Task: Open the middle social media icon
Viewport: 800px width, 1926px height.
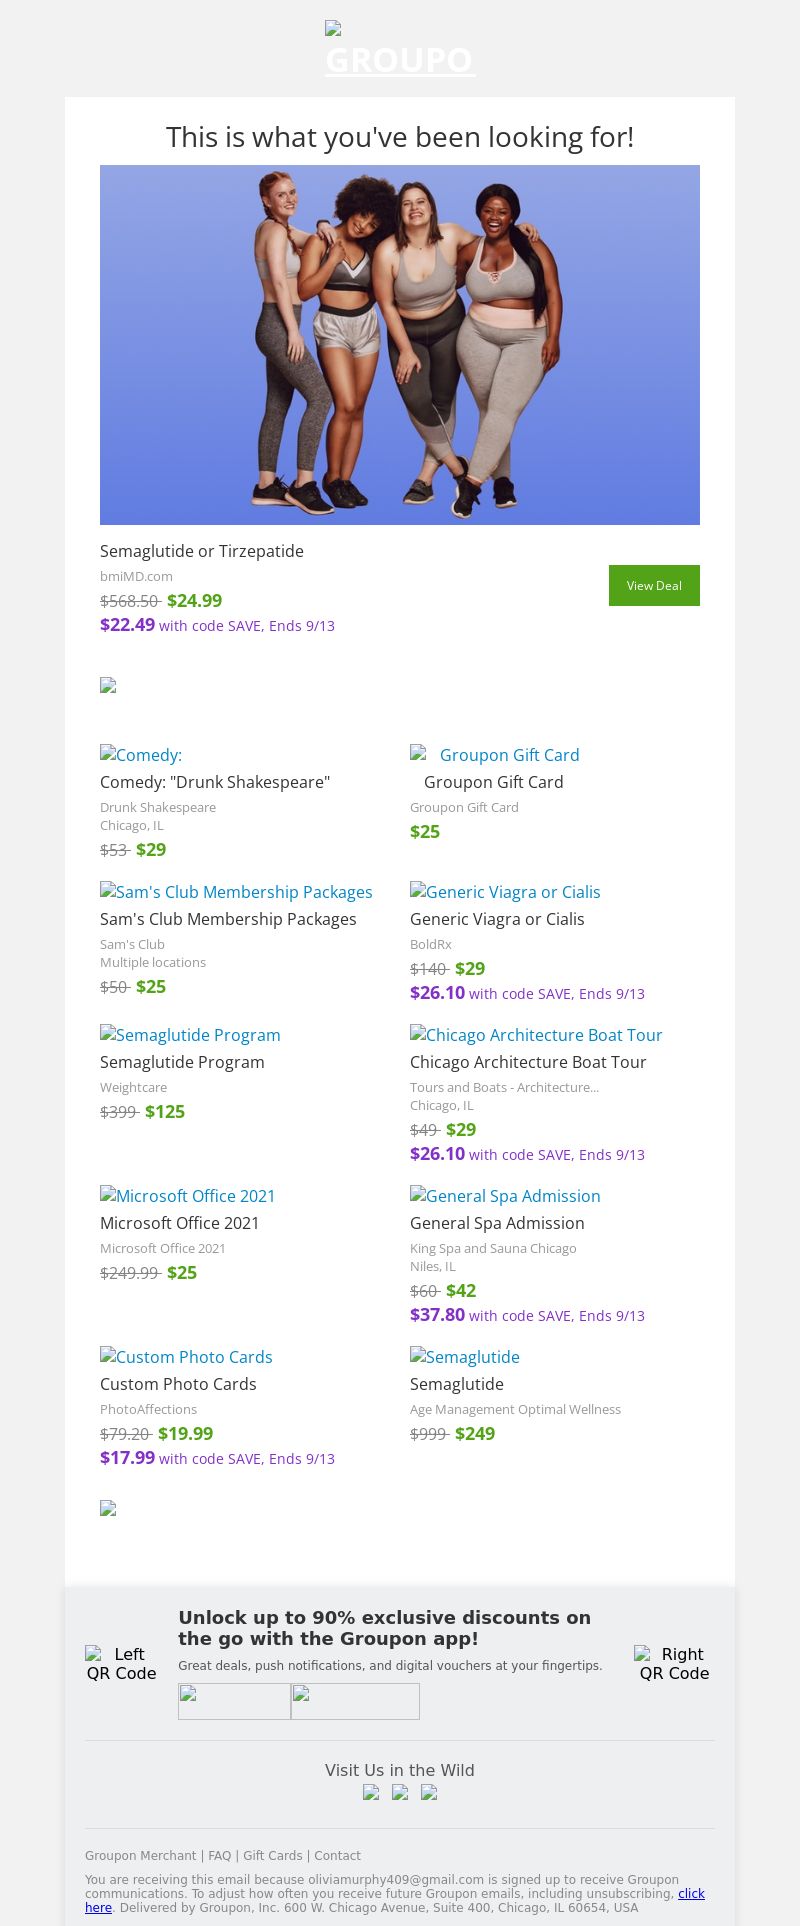Action: pos(400,1792)
